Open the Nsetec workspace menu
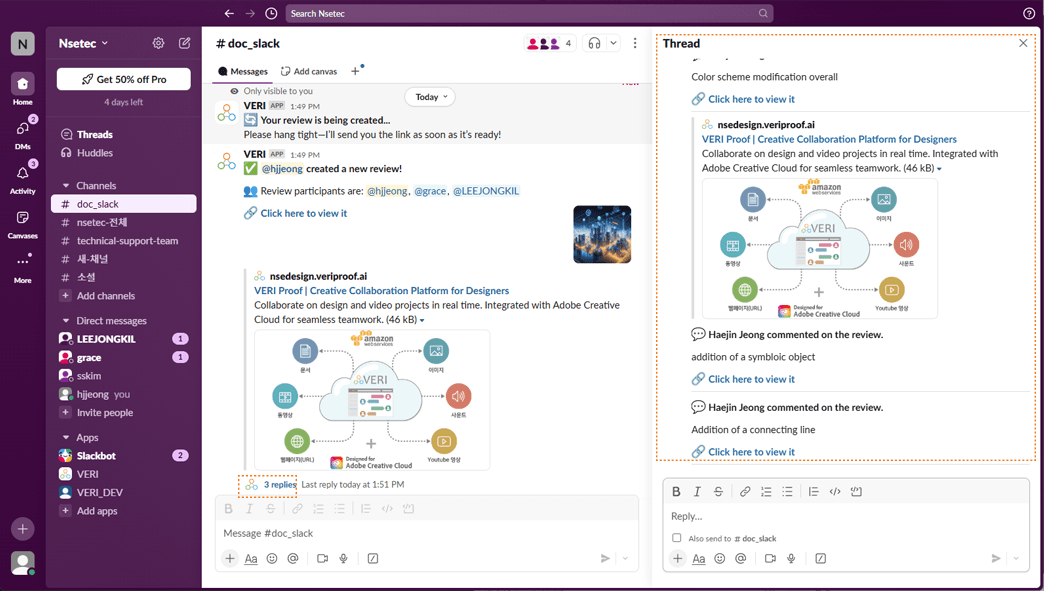Screen dimensions: 1044x591 click(84, 44)
